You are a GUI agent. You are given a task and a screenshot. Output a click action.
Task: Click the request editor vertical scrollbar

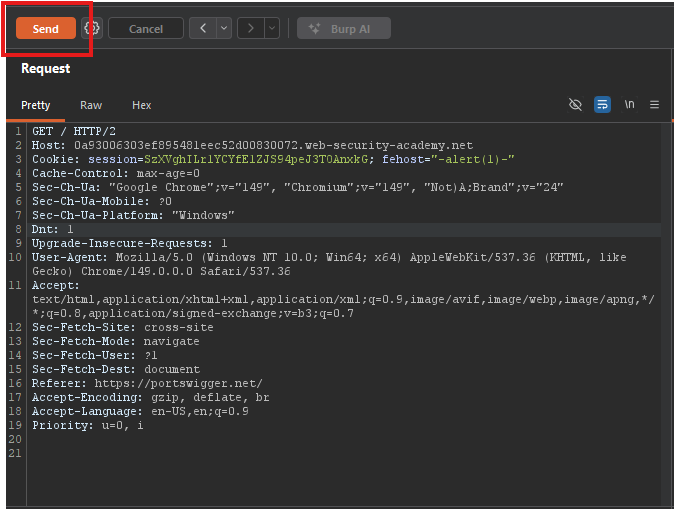point(666,314)
